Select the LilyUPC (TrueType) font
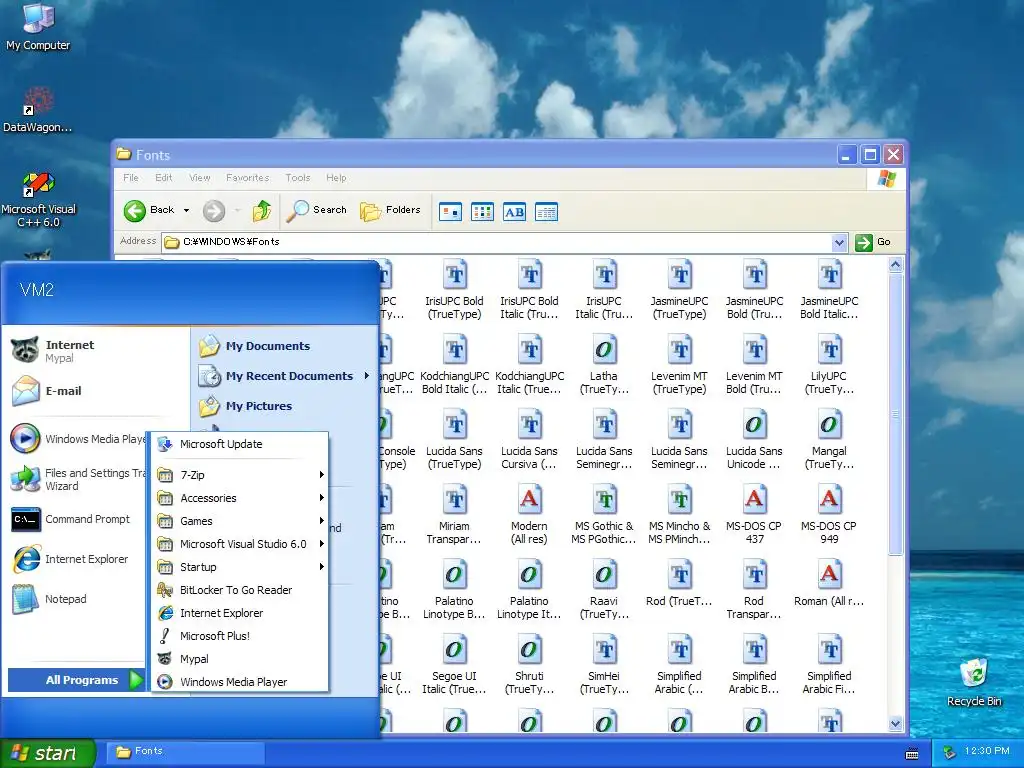Image resolution: width=1024 pixels, height=768 pixels. [829, 364]
